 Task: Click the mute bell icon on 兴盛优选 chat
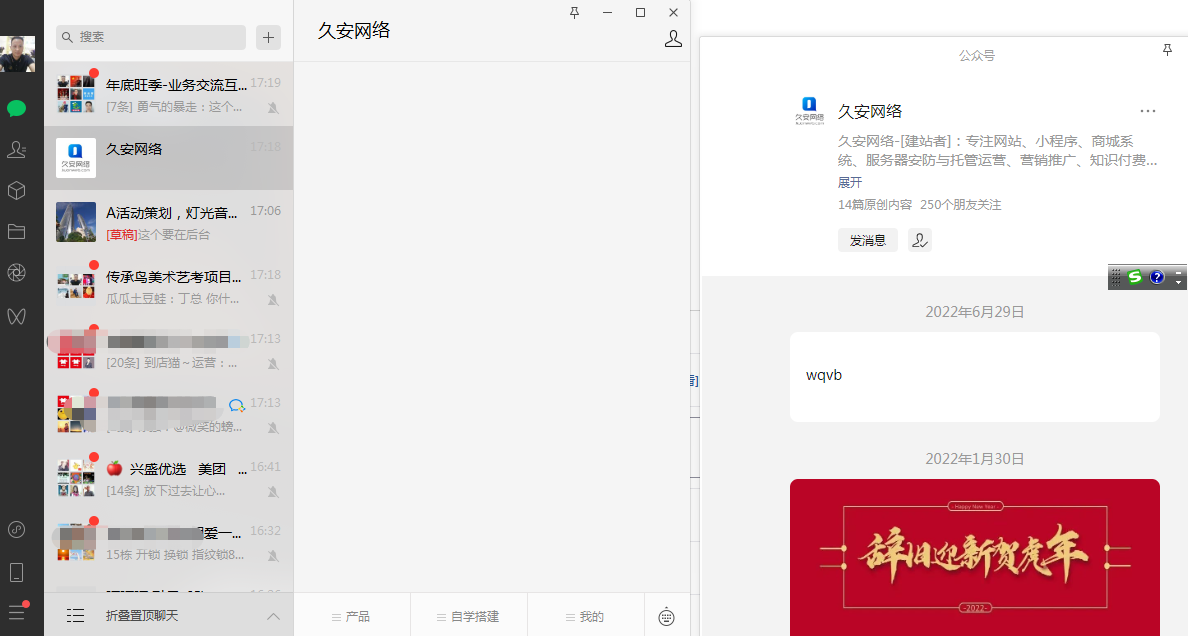[273, 491]
